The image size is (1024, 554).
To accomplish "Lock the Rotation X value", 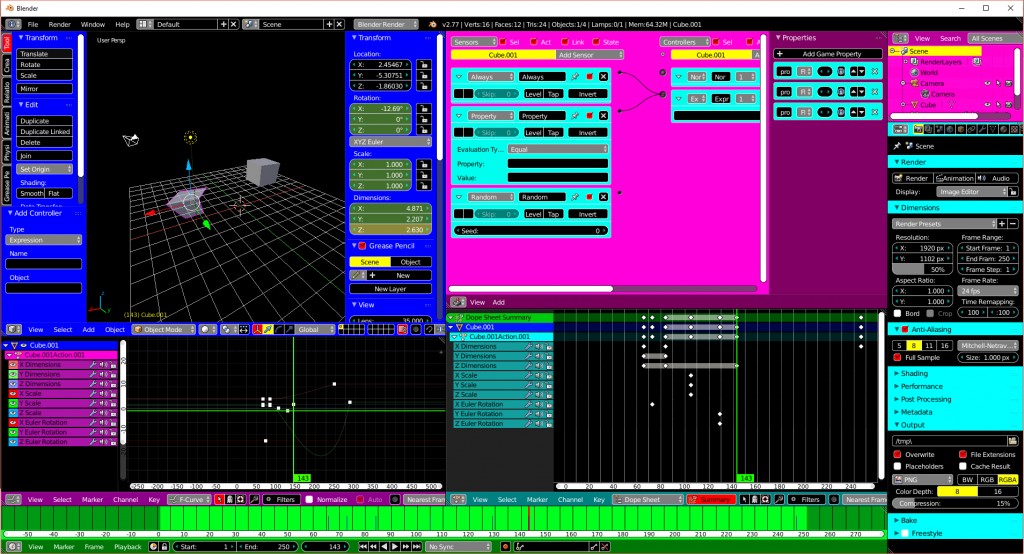I will pyautogui.click(x=423, y=109).
